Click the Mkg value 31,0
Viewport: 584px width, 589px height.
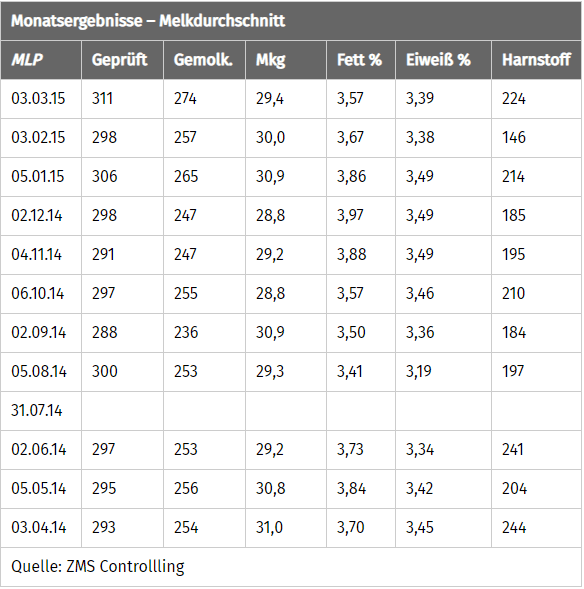pos(269,527)
